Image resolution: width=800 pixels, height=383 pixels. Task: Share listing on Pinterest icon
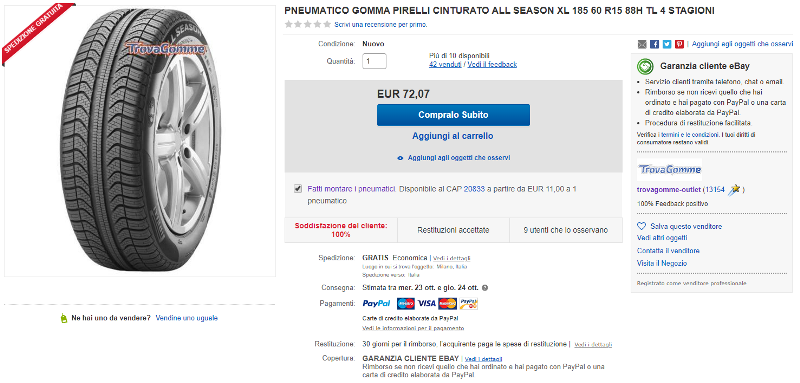[x=679, y=44]
